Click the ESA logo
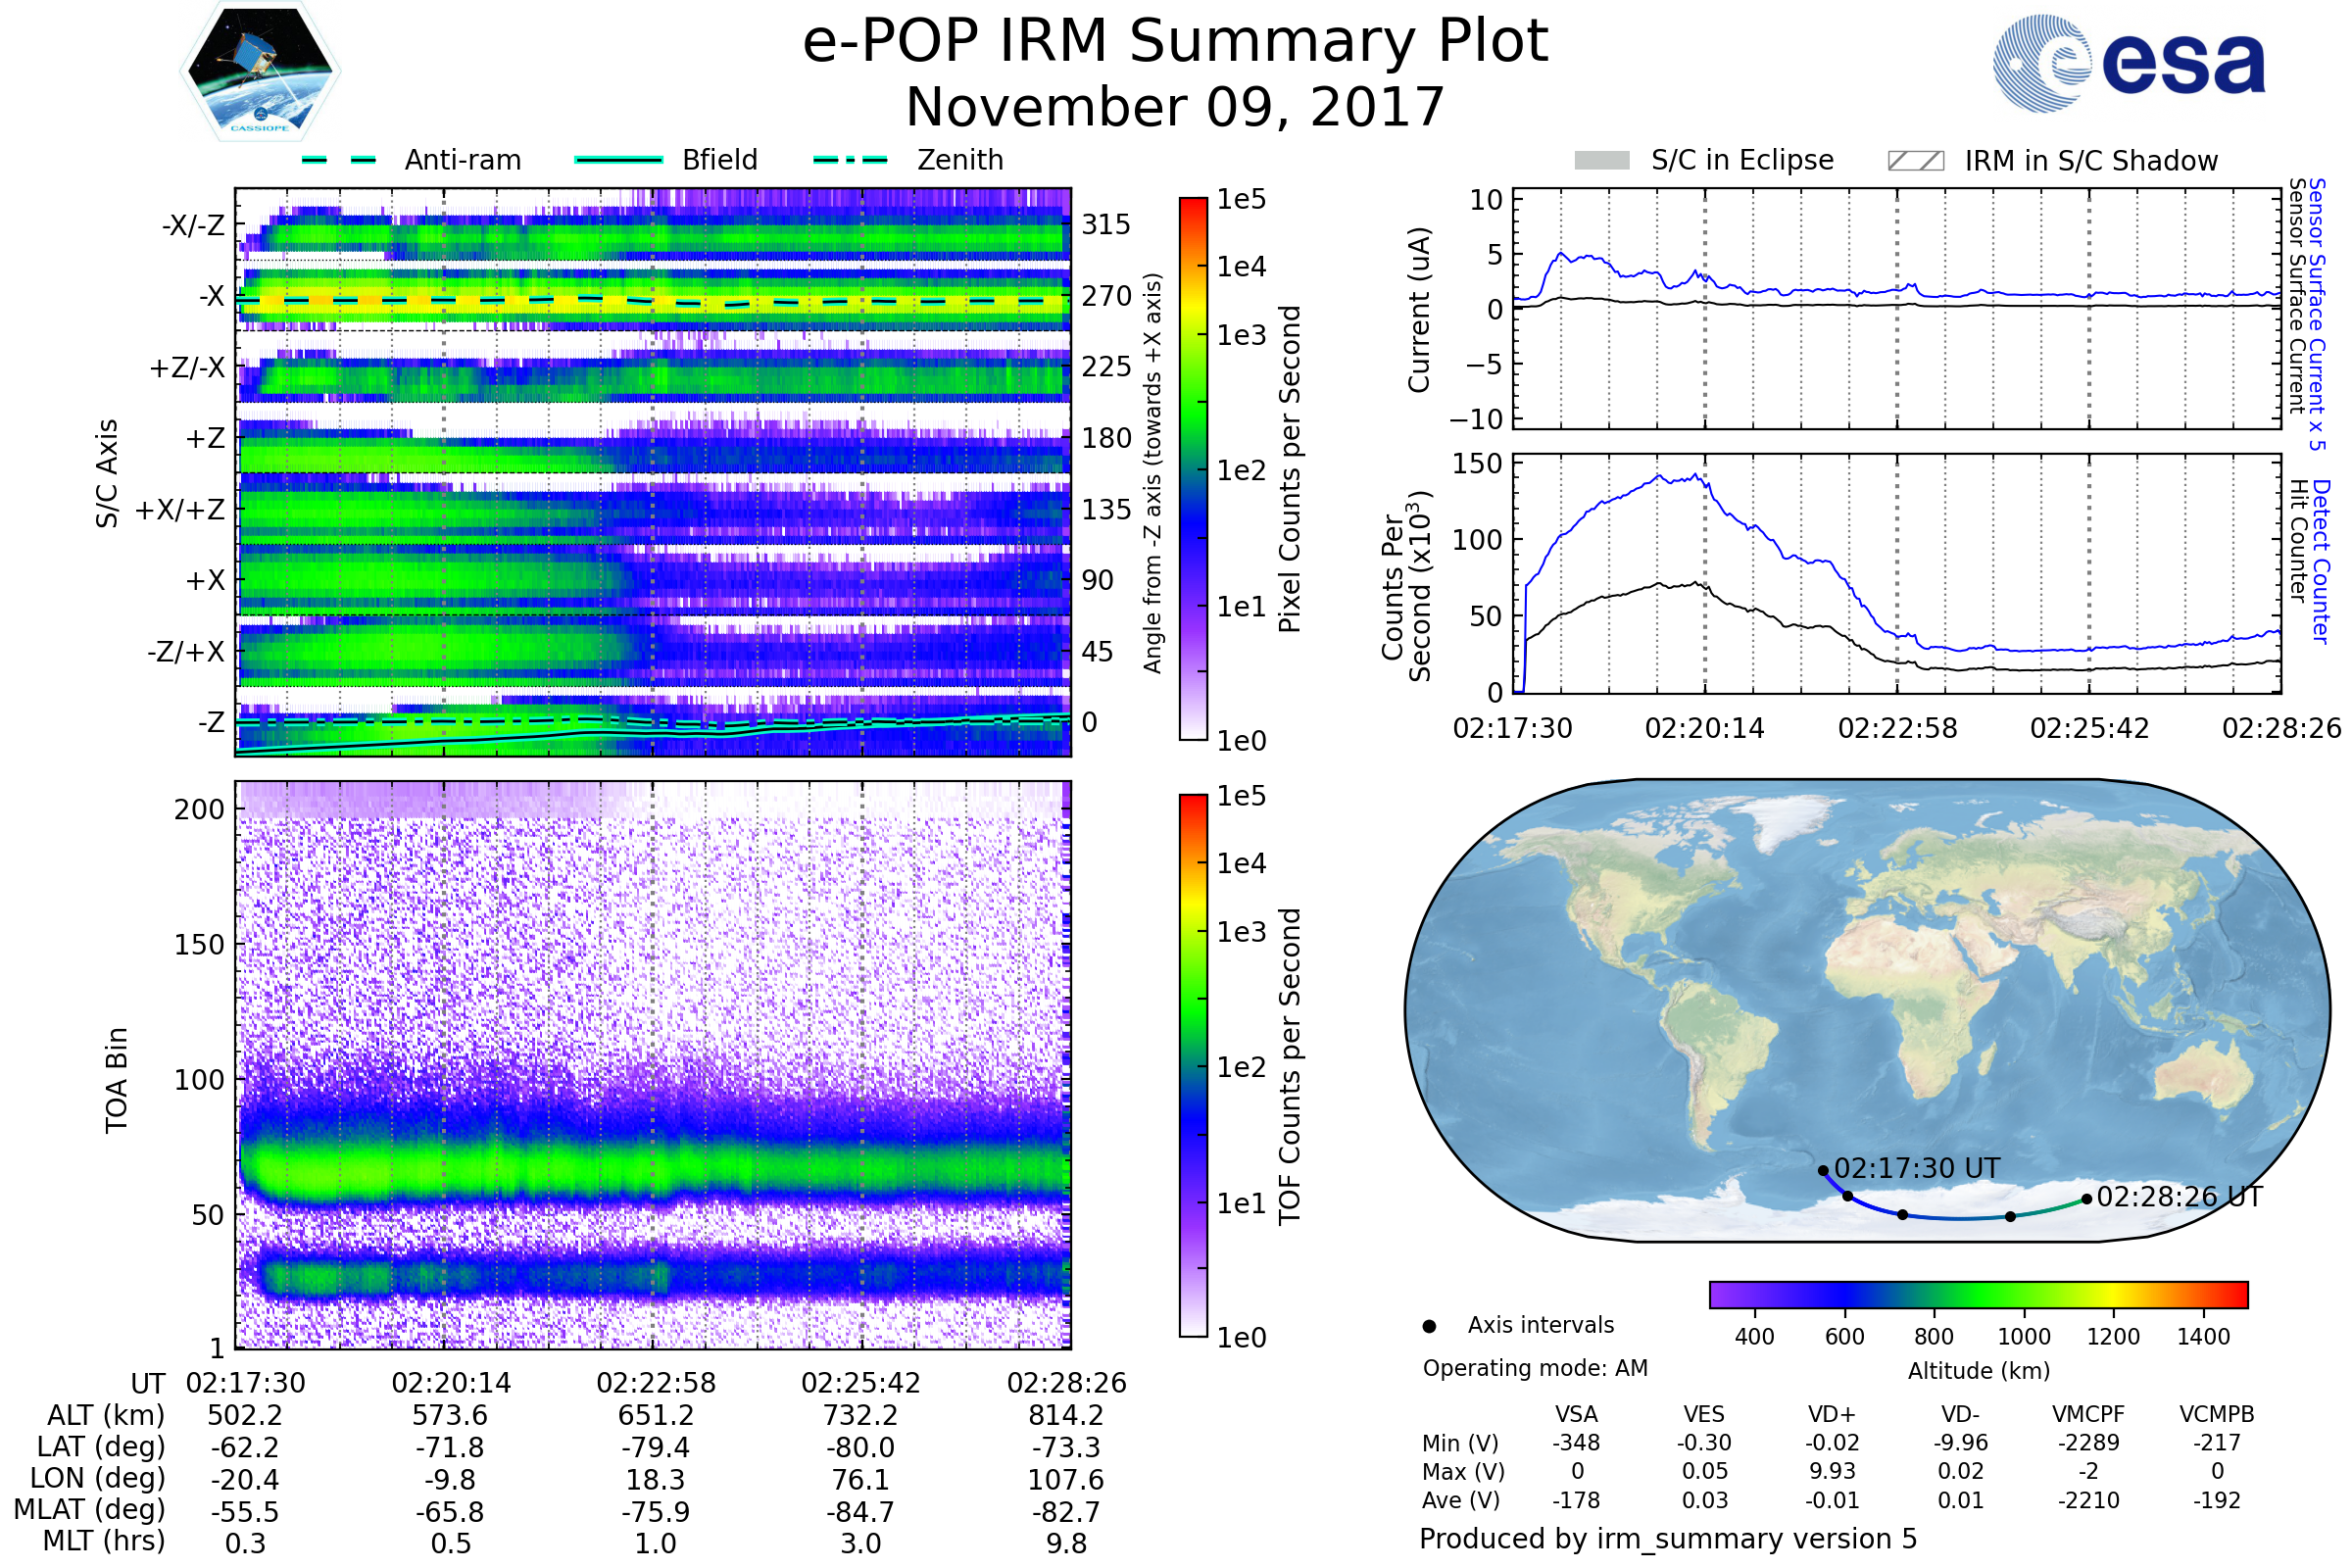Screen dimensions: 2352x1568 coord(2128,63)
